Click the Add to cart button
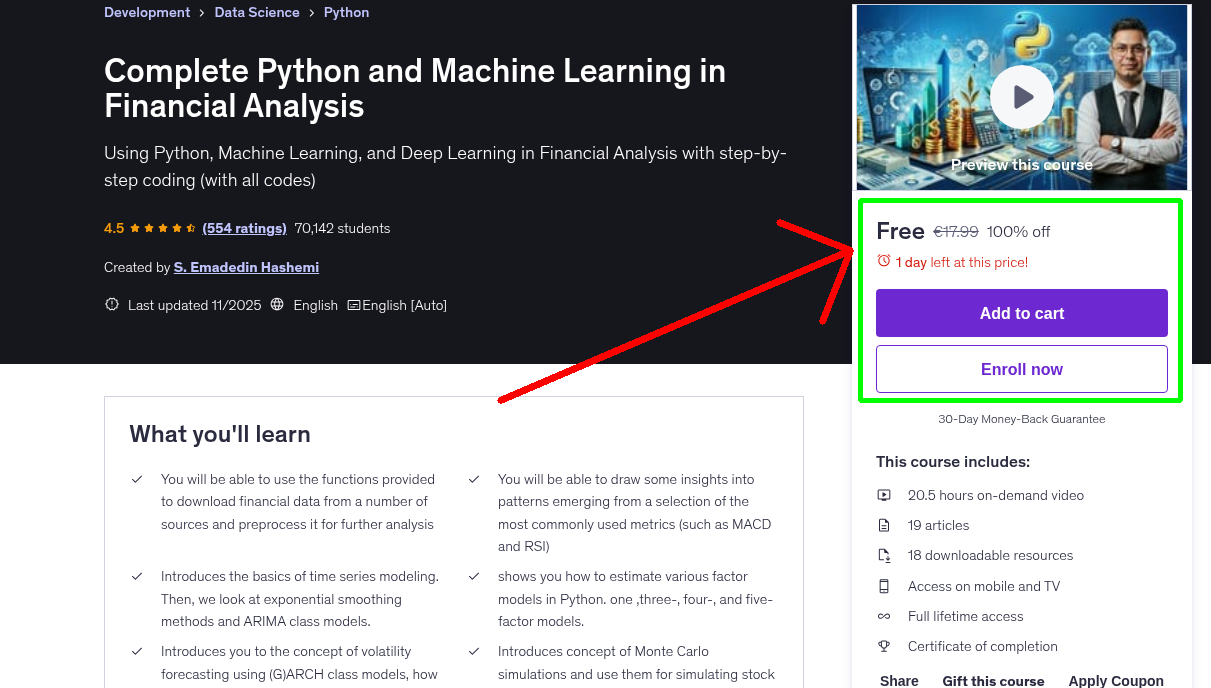The width and height of the screenshot is (1211, 688). pos(1021,313)
